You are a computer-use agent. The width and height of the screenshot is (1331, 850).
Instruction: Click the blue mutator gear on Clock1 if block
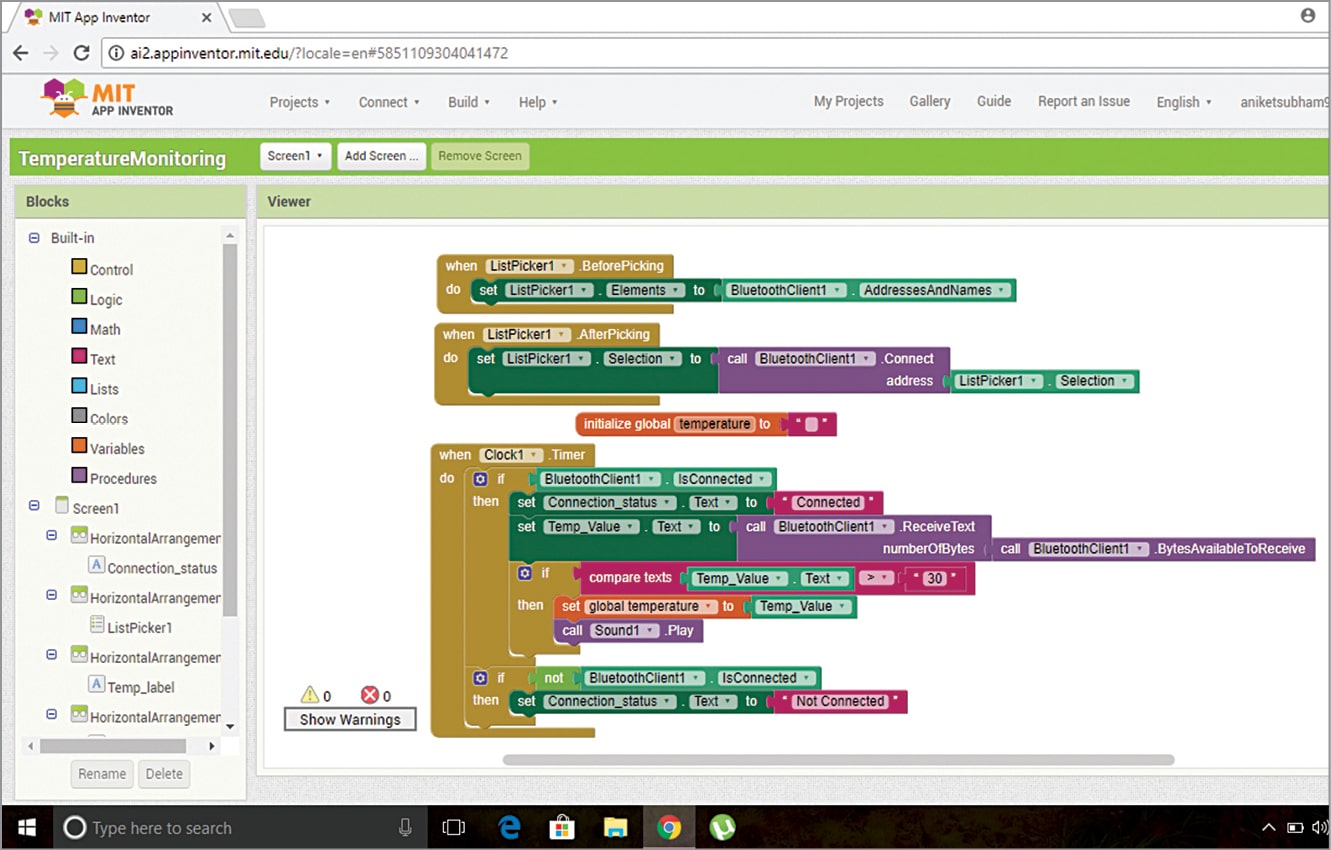(480, 480)
